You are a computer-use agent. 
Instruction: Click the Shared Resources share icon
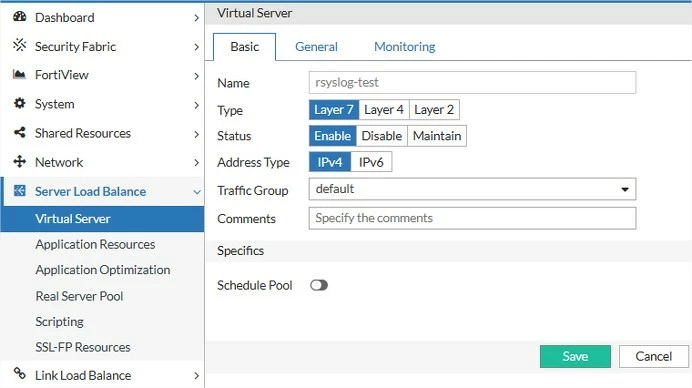click(19, 132)
